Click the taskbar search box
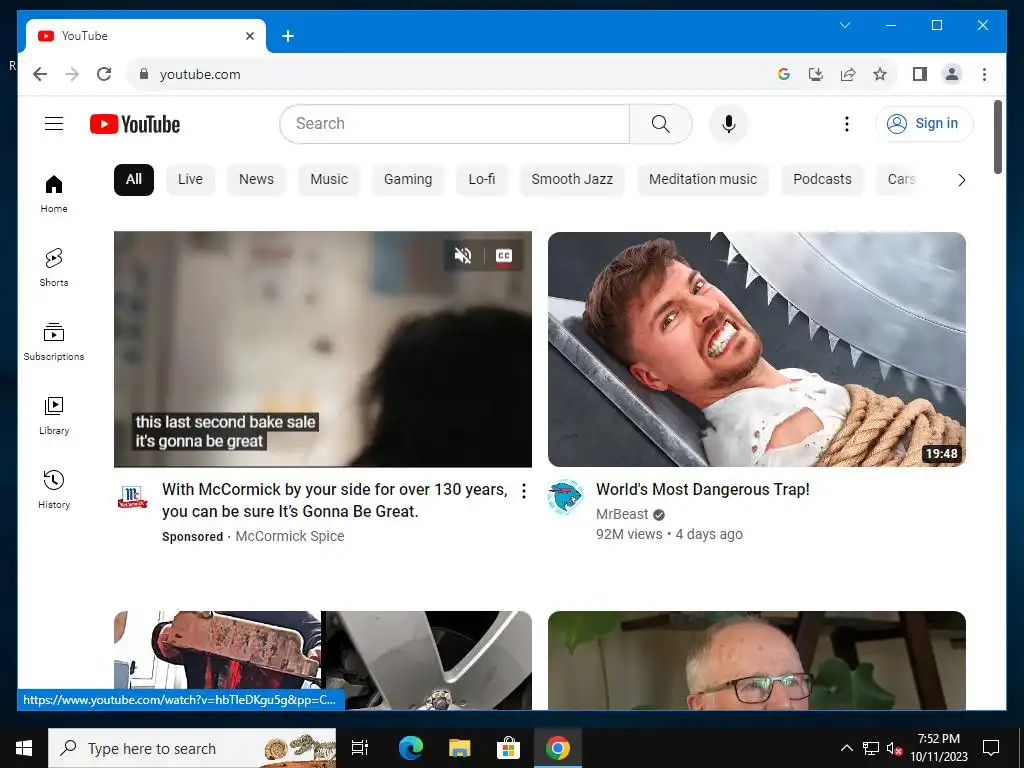1024x768 pixels. (192, 748)
